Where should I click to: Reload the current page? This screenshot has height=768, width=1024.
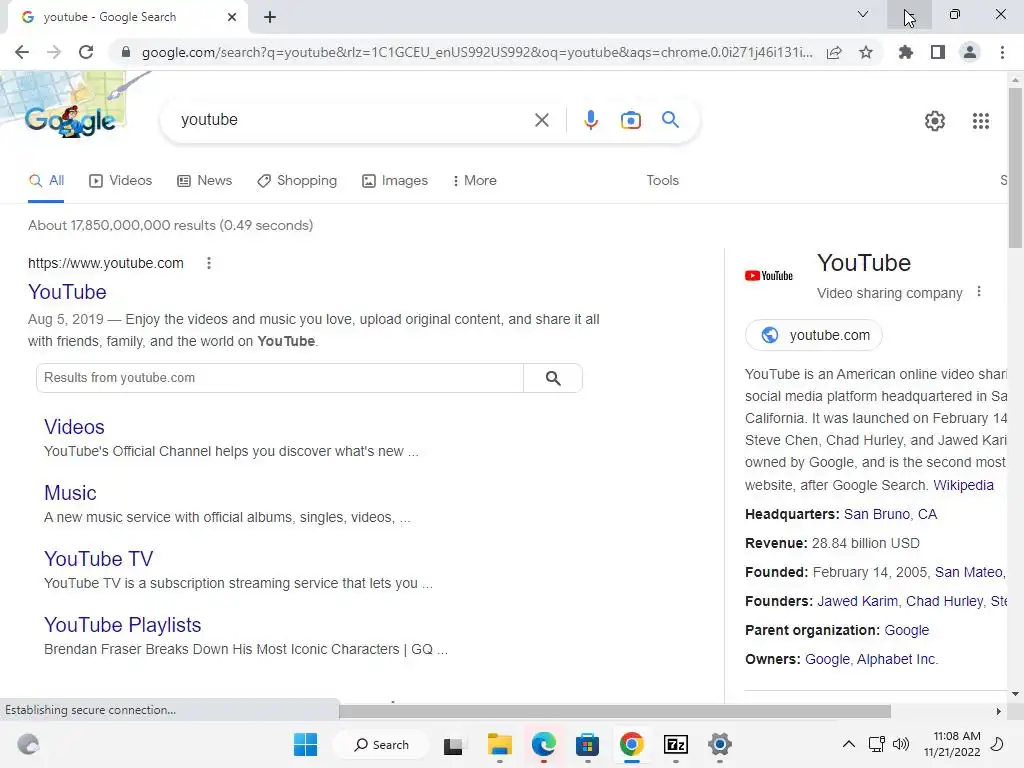click(x=86, y=52)
